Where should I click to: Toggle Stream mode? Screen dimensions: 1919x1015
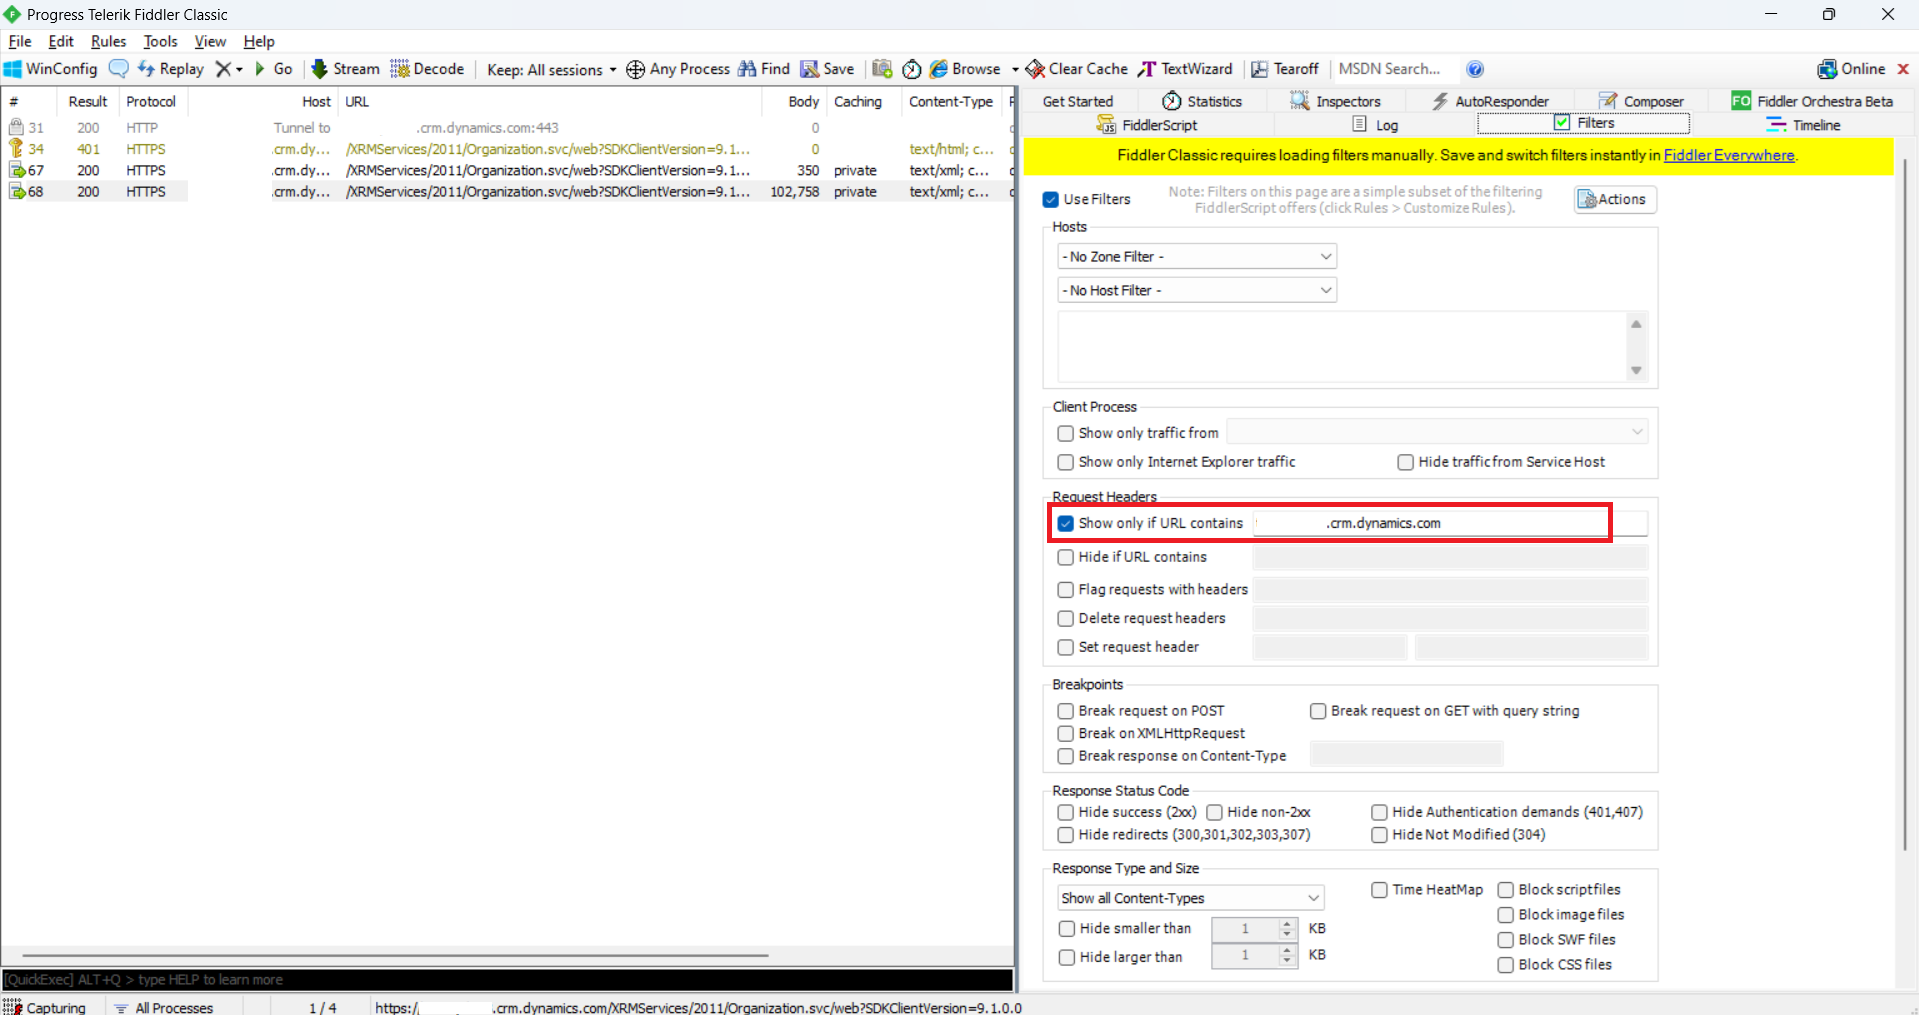(x=346, y=69)
